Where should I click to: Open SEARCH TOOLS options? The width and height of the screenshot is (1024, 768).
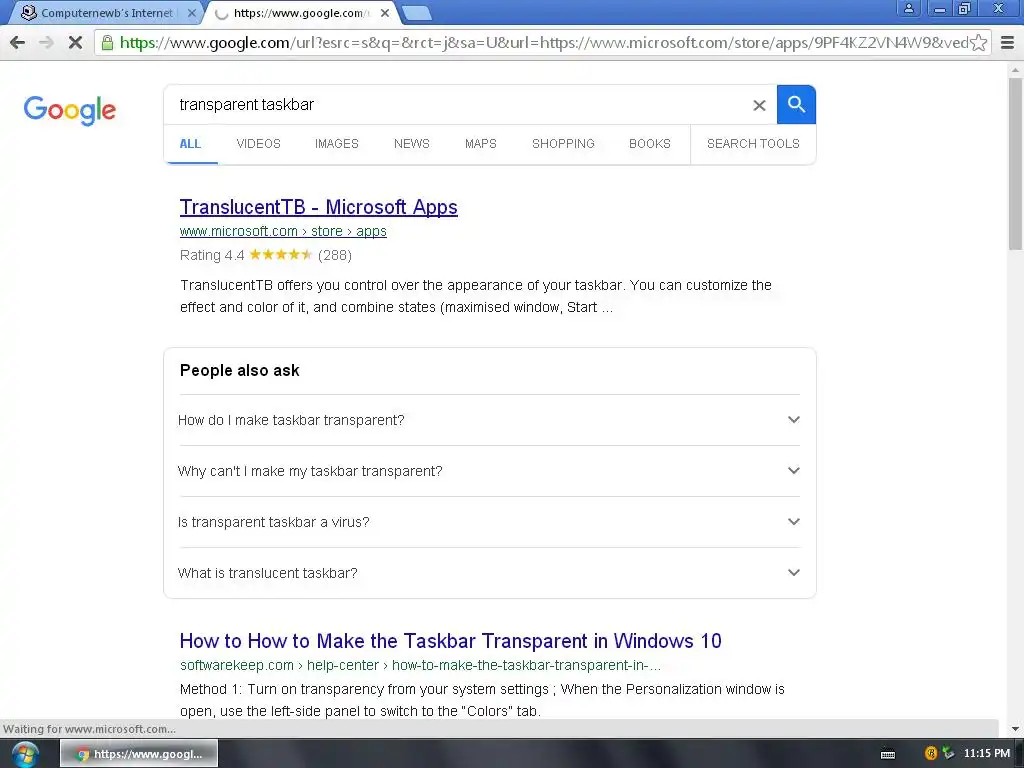coord(753,144)
